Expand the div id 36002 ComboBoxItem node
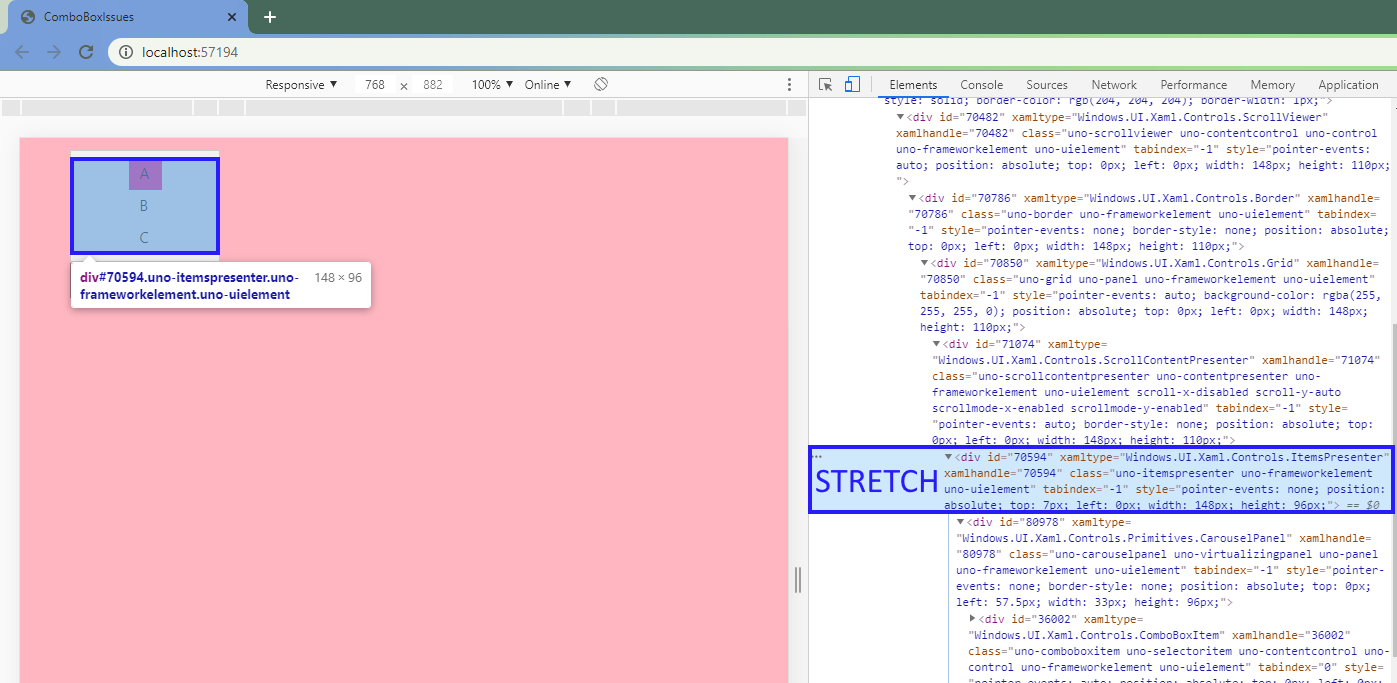The width and height of the screenshot is (1397, 683). [972, 619]
